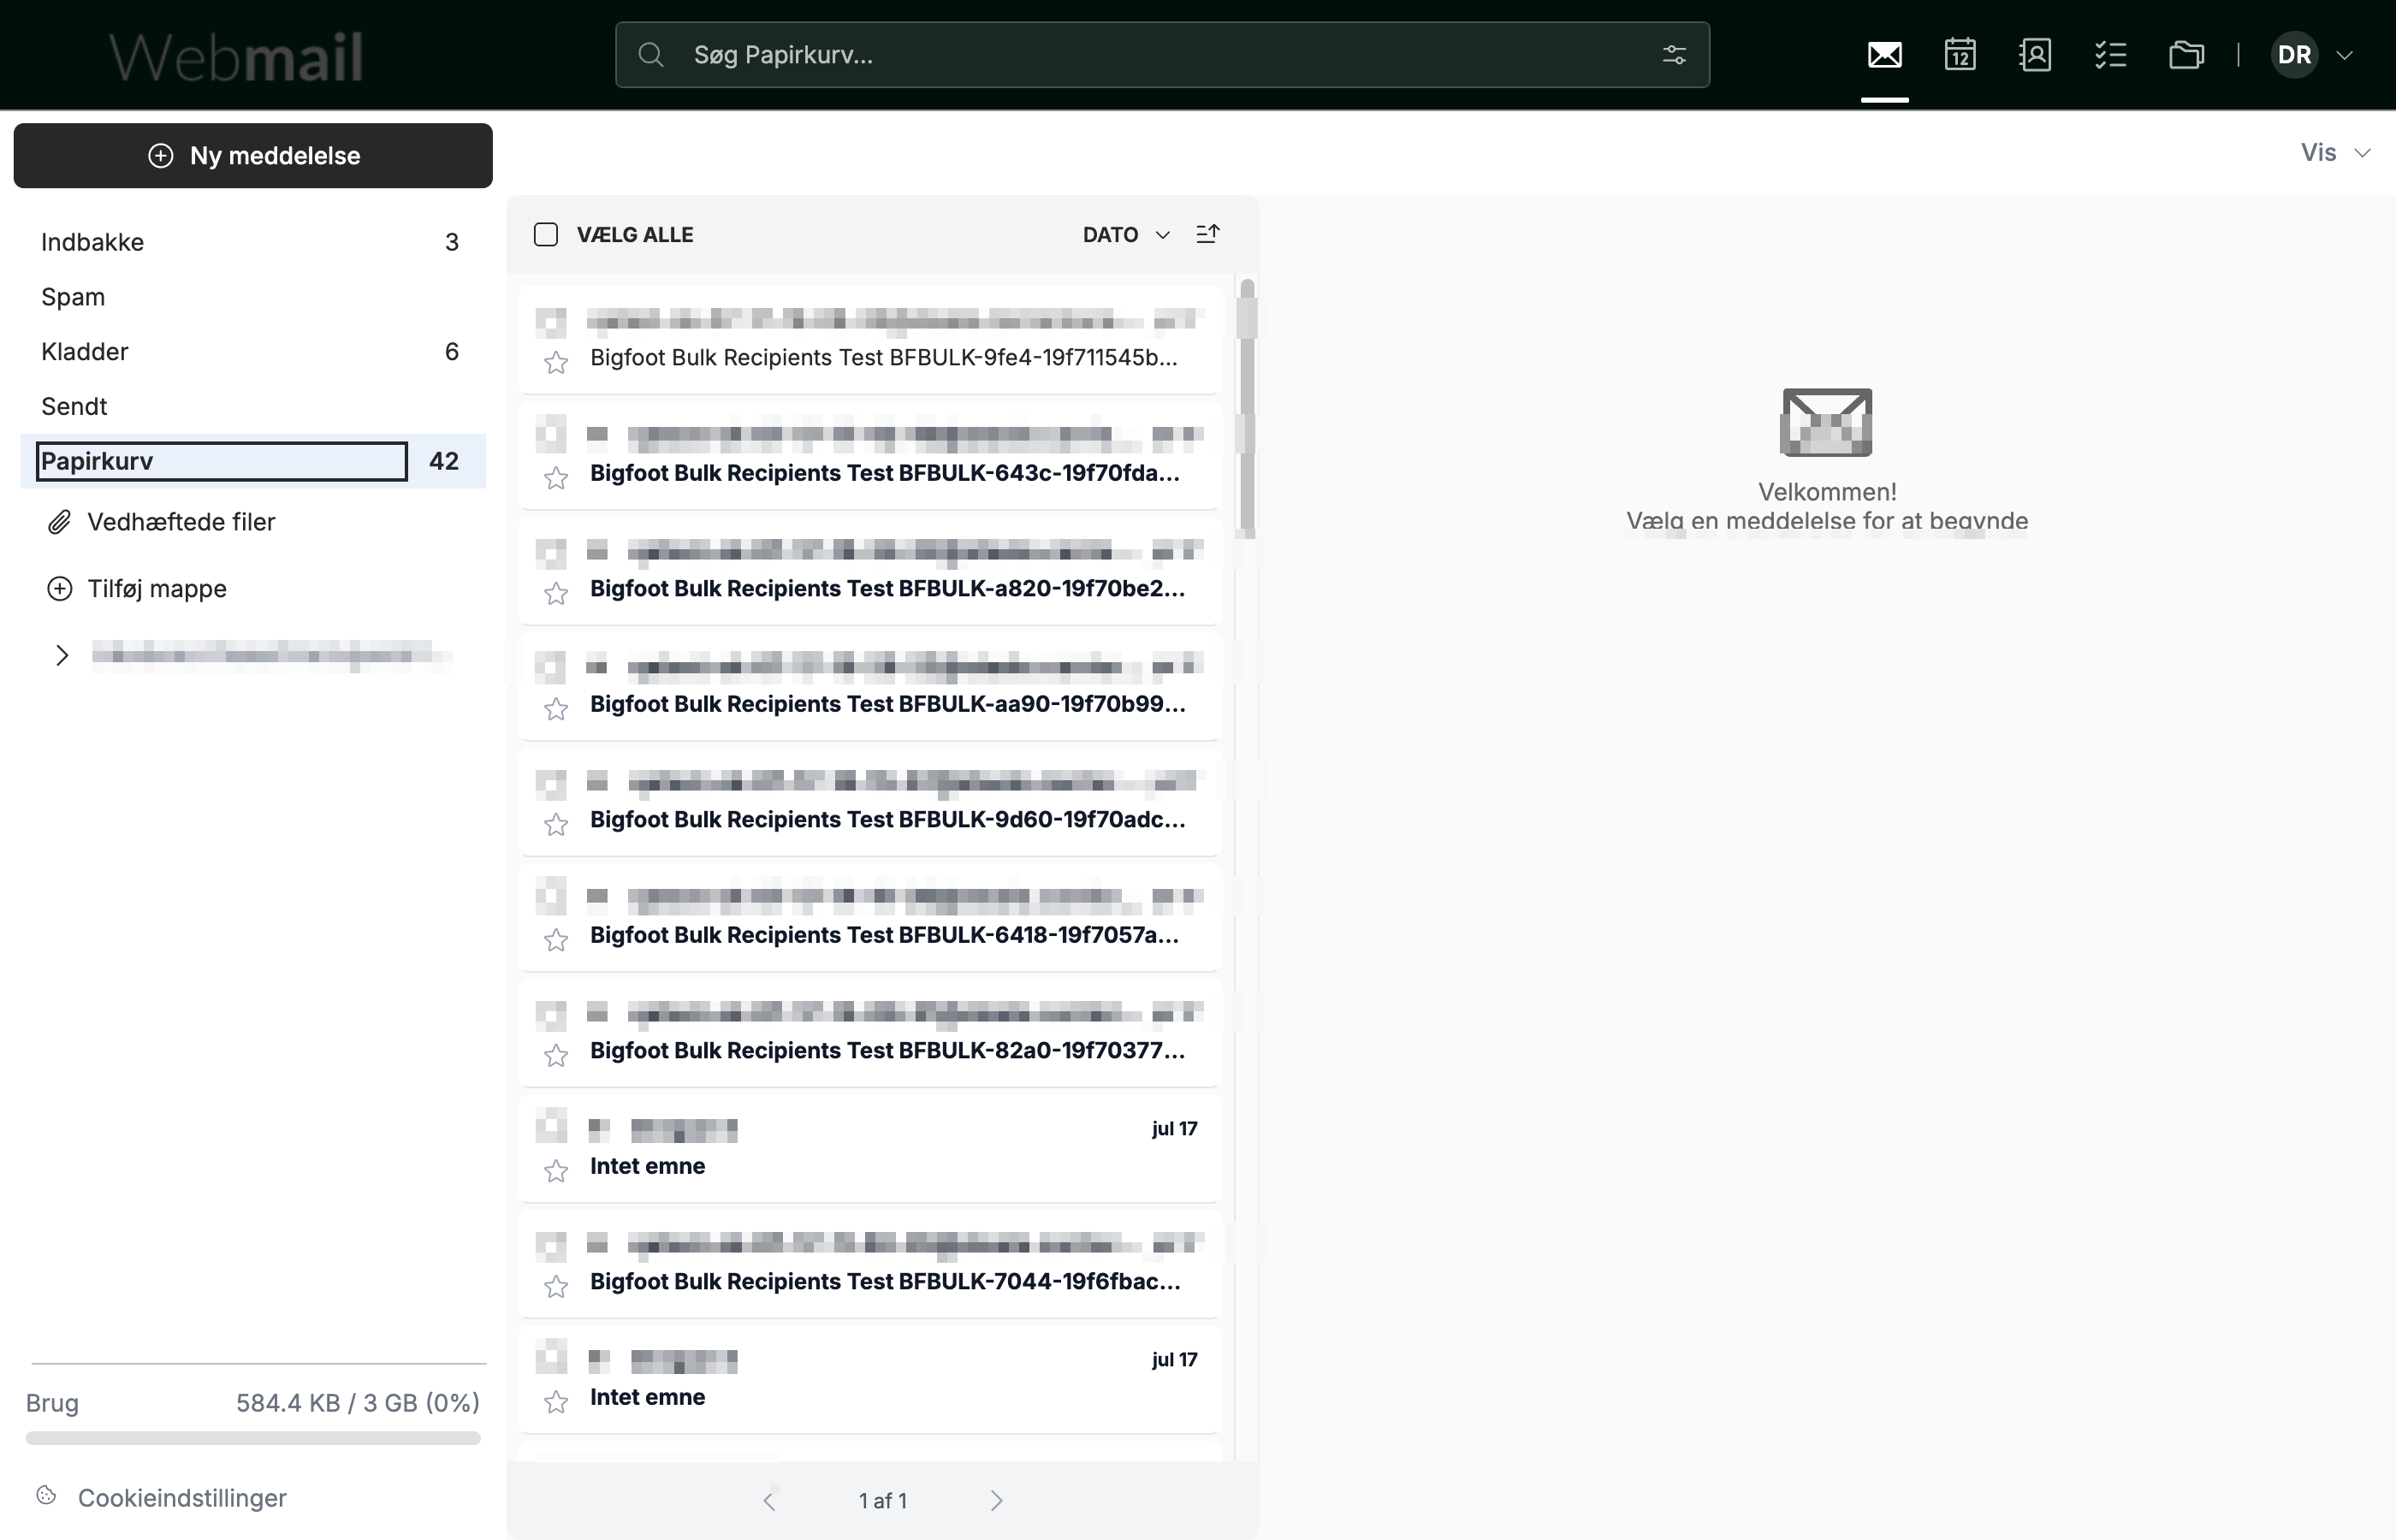The height and width of the screenshot is (1540, 2396).
Task: Toggle star on the BFBULK-6418 message
Action: (556, 940)
